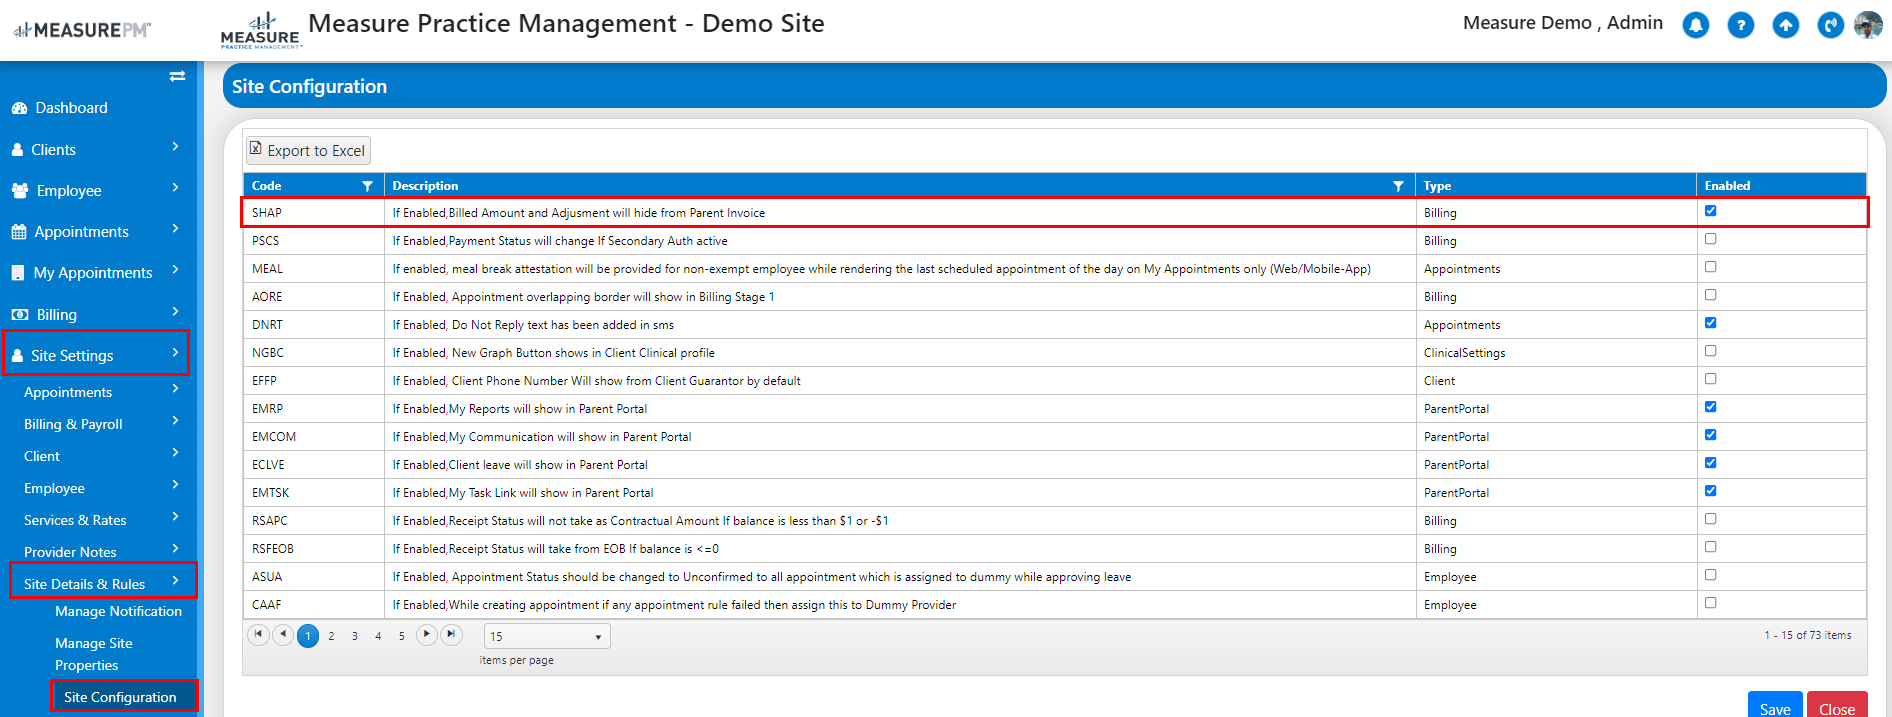Enable the CAAF checkbox

tap(1711, 603)
